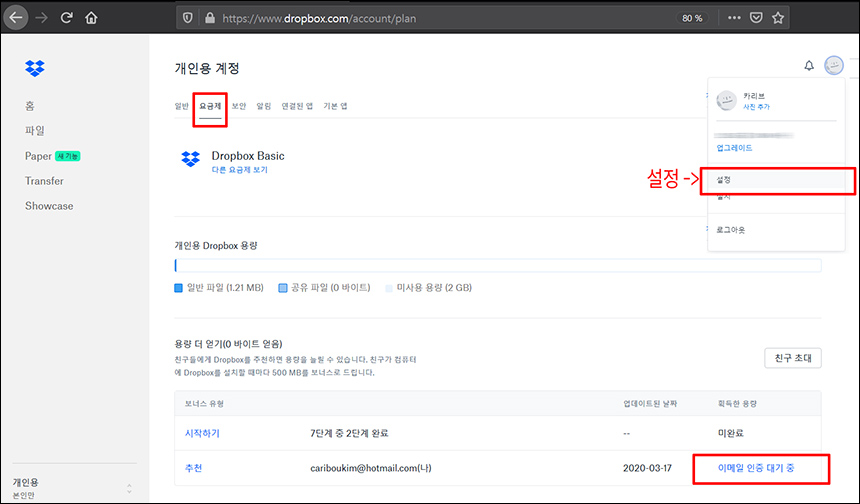Image resolution: width=860 pixels, height=504 pixels.
Task: Switch to the 알림 tab
Action: 264,106
